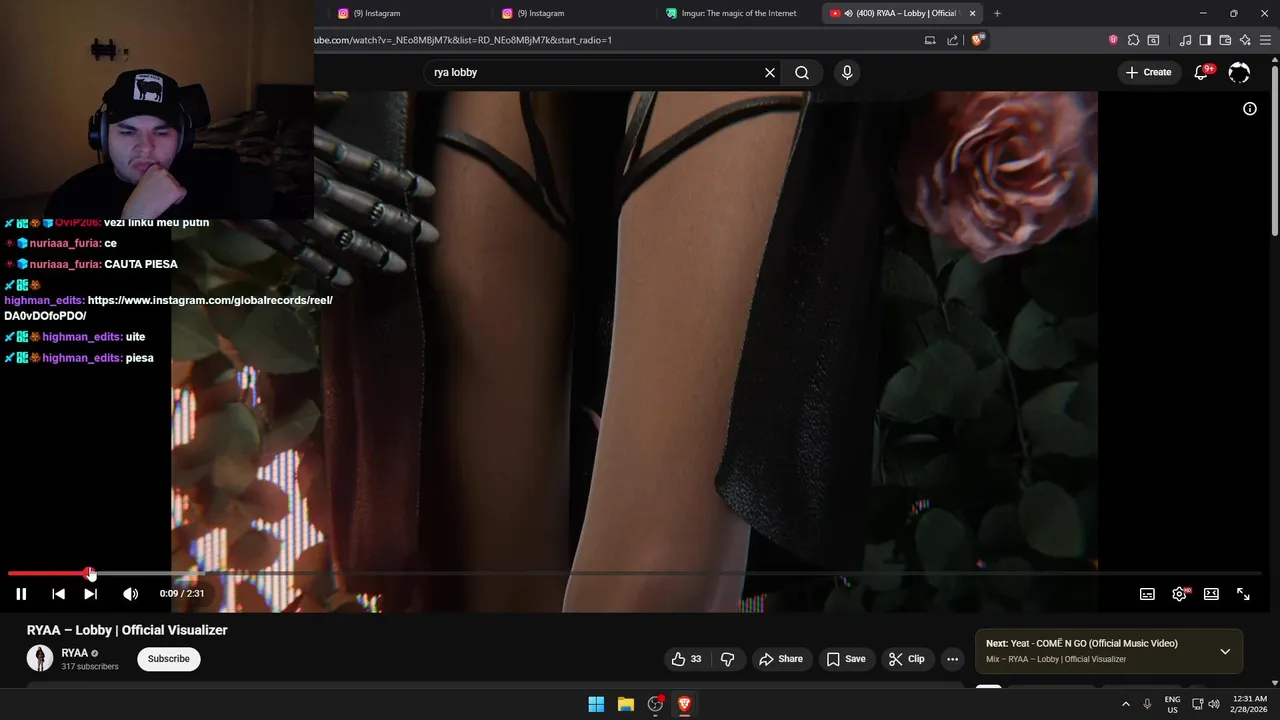Click the red video progress bar scrubber
Image resolution: width=1280 pixels, height=720 pixels.
point(90,574)
